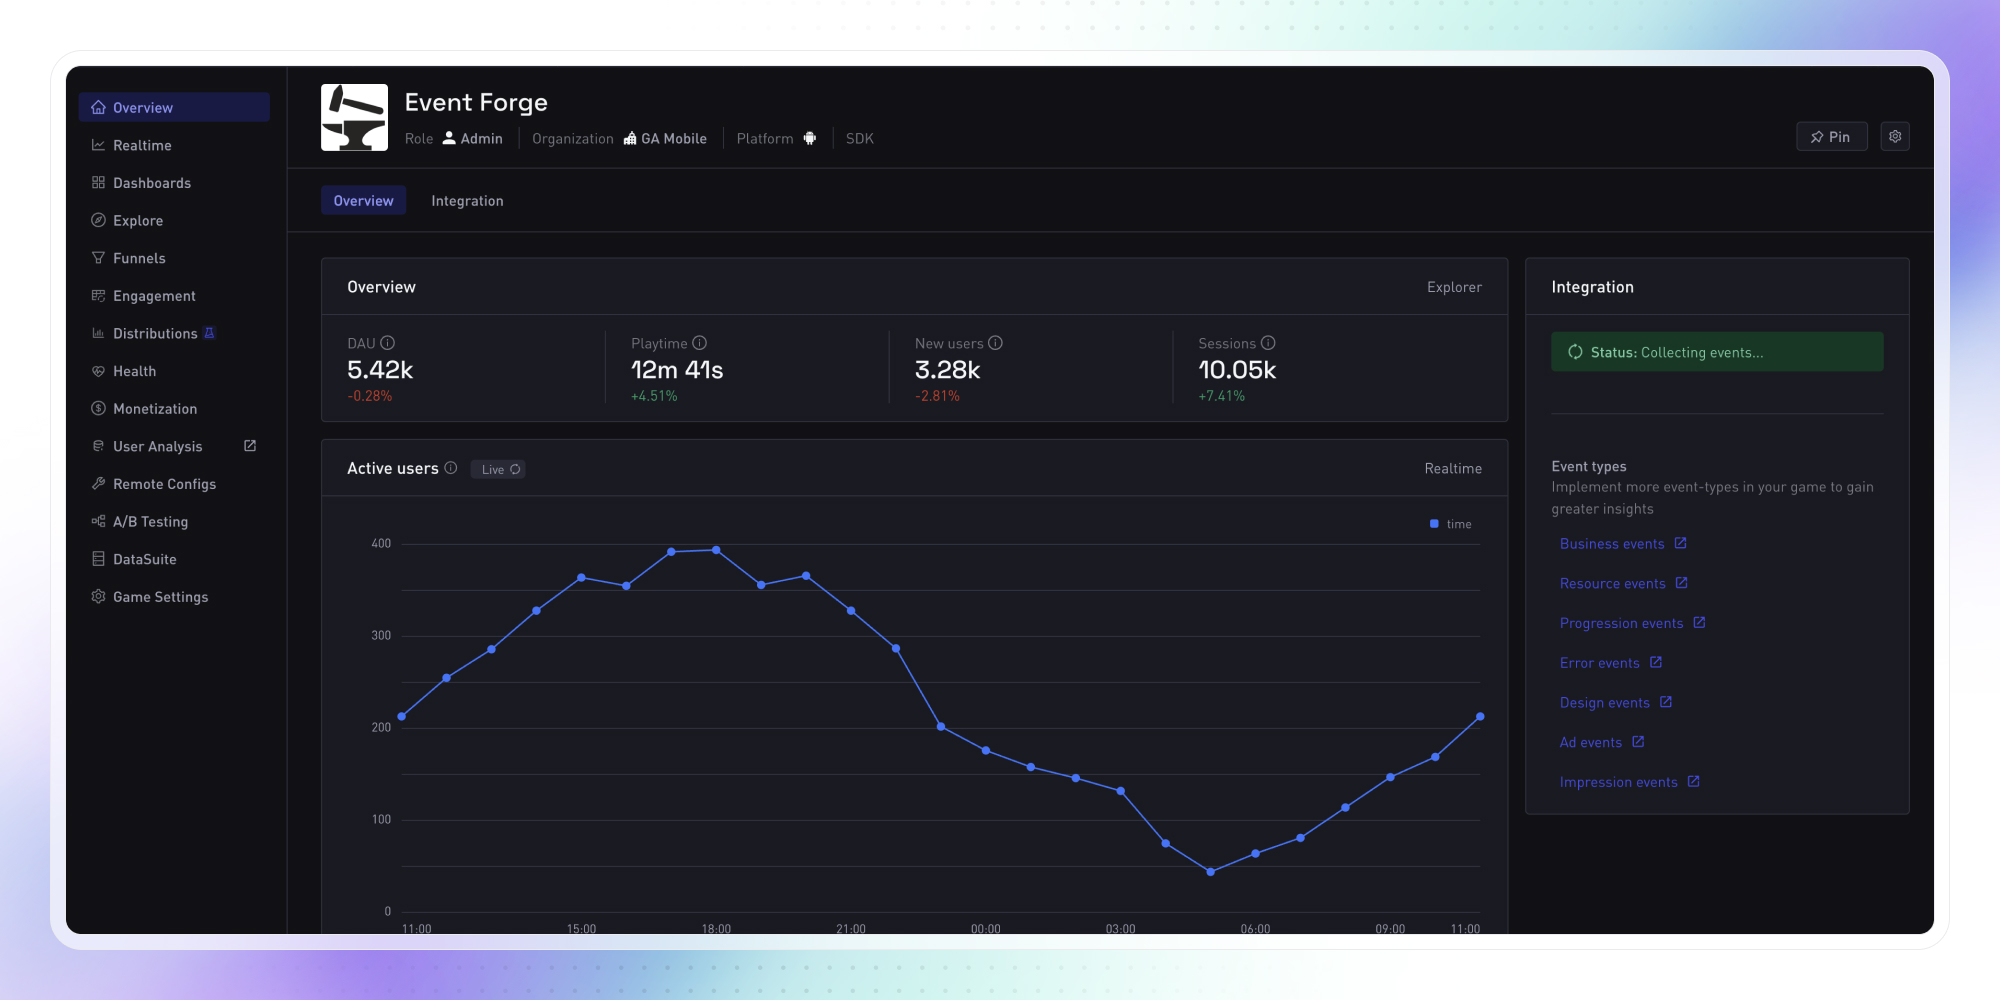Click the GA Mobile organization label
Viewport: 2000px width, 1000px height.
(x=665, y=139)
